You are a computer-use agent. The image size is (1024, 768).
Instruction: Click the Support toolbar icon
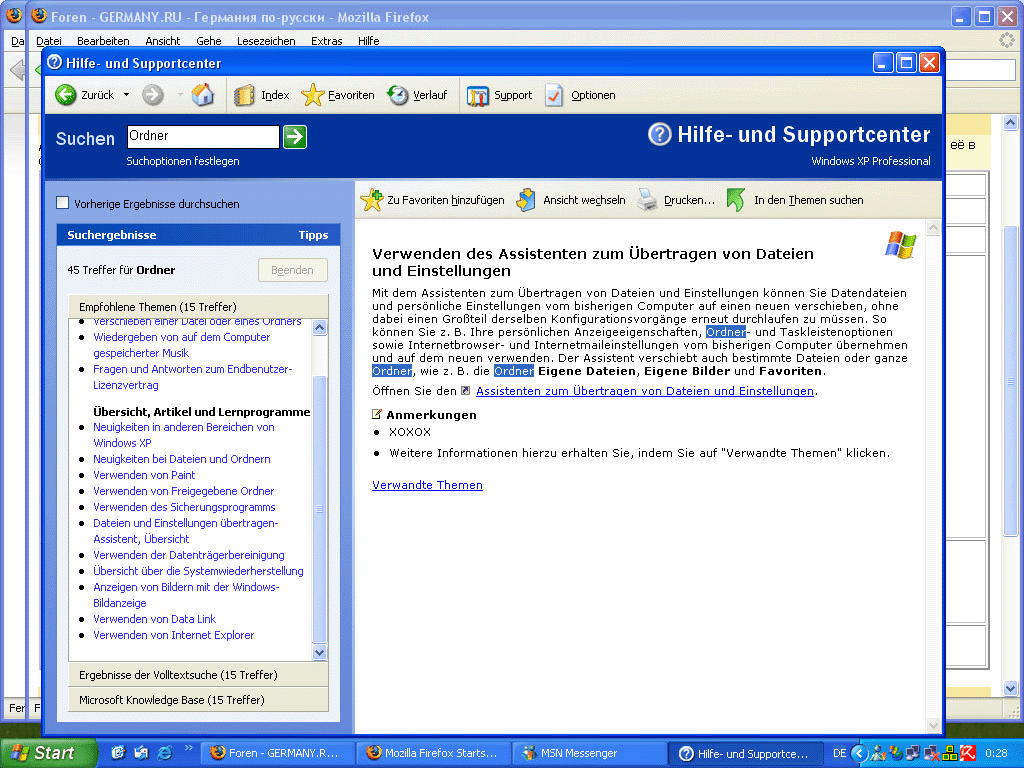(478, 95)
